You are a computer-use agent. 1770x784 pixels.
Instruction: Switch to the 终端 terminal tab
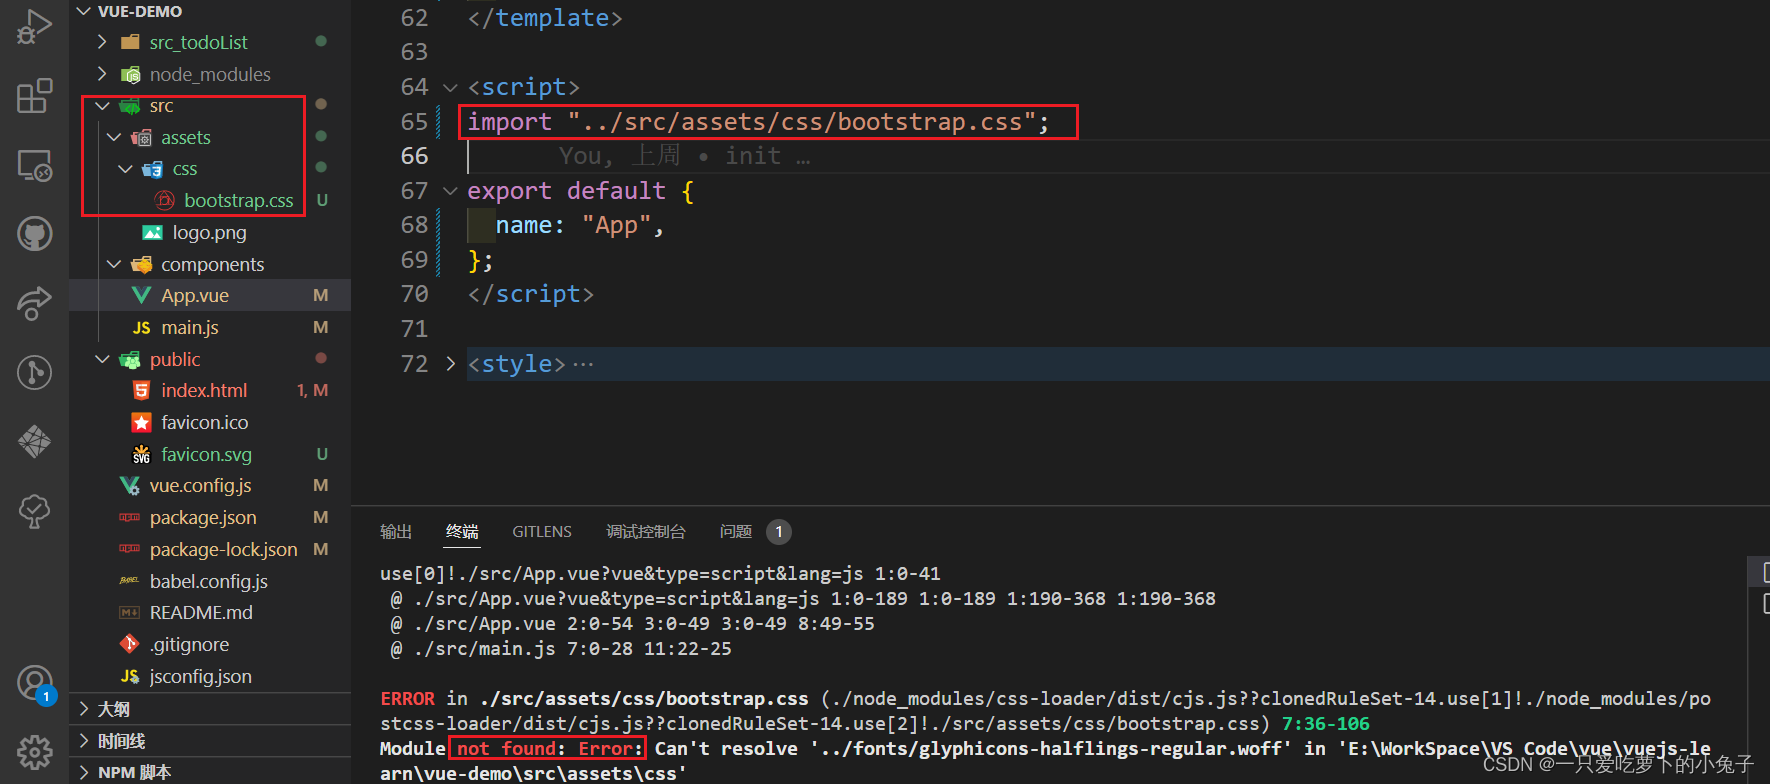(x=462, y=532)
